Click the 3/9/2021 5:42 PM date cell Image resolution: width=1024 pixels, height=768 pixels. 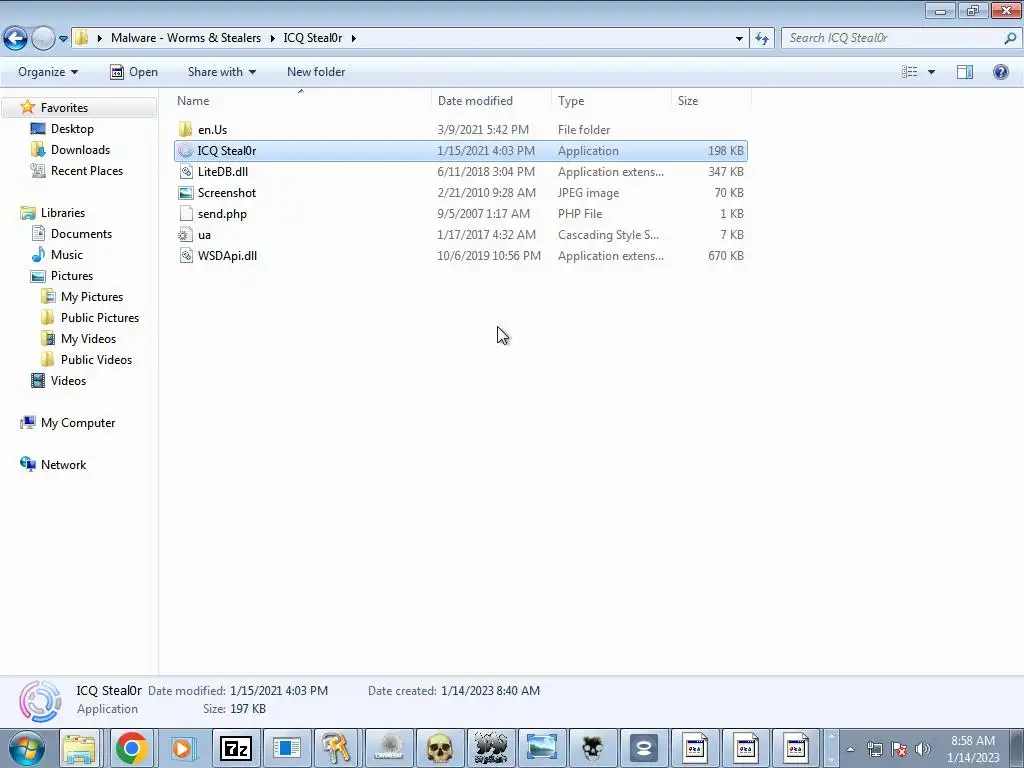point(483,129)
